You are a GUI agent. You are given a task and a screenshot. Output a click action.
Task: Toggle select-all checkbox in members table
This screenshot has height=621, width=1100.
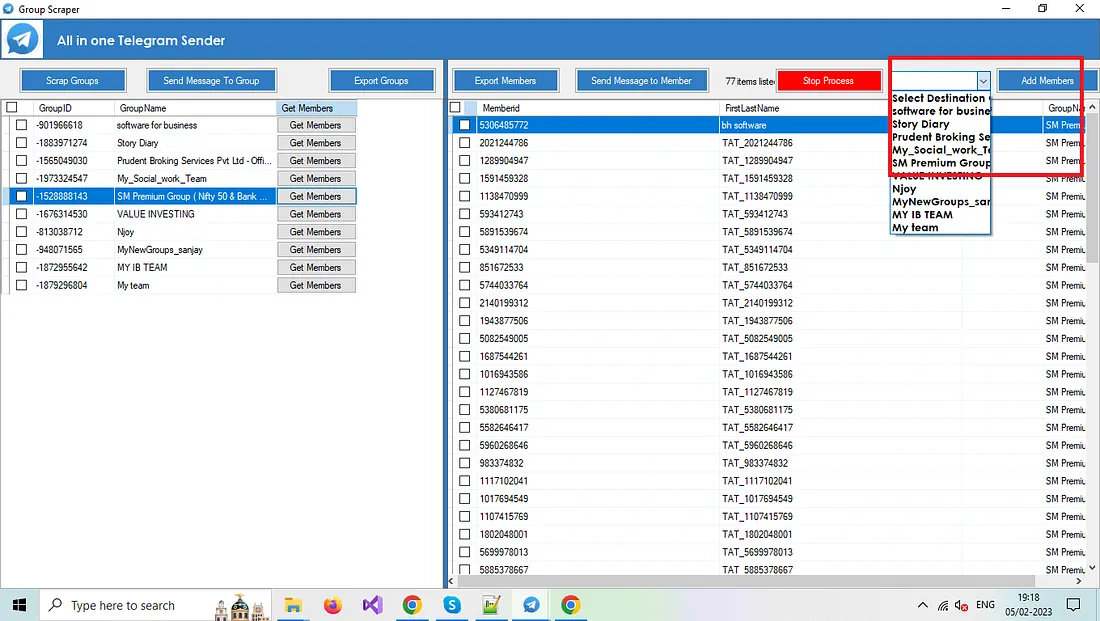coord(455,107)
